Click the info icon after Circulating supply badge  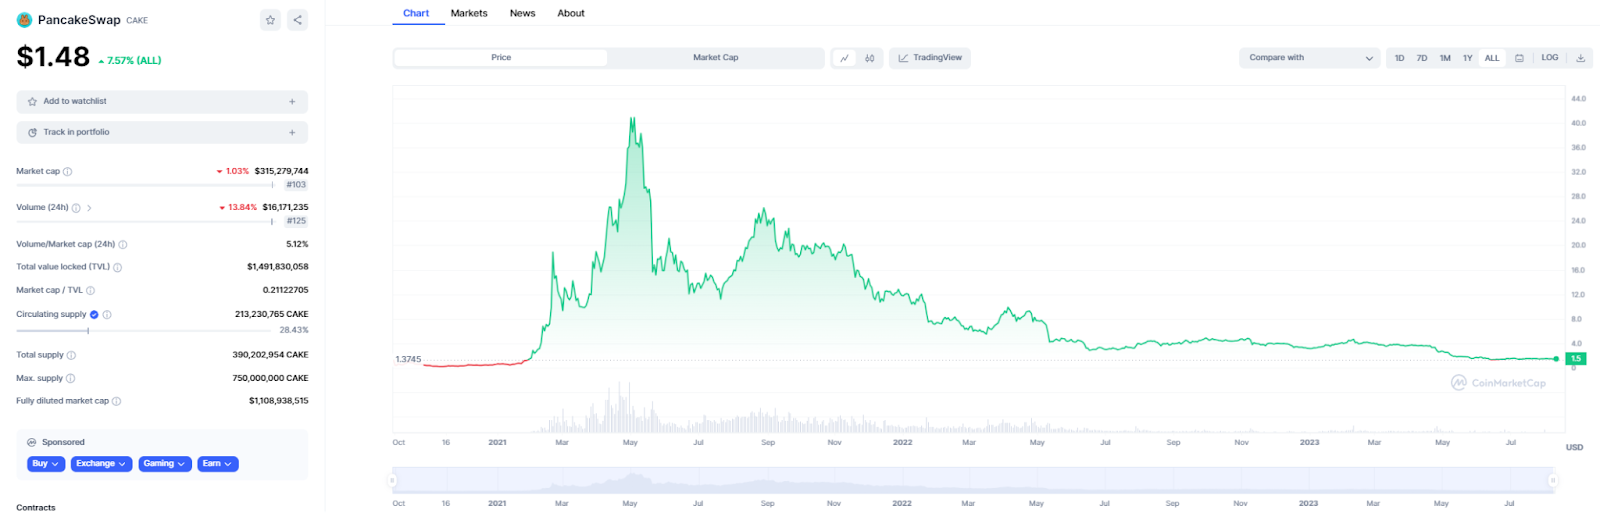(x=107, y=315)
